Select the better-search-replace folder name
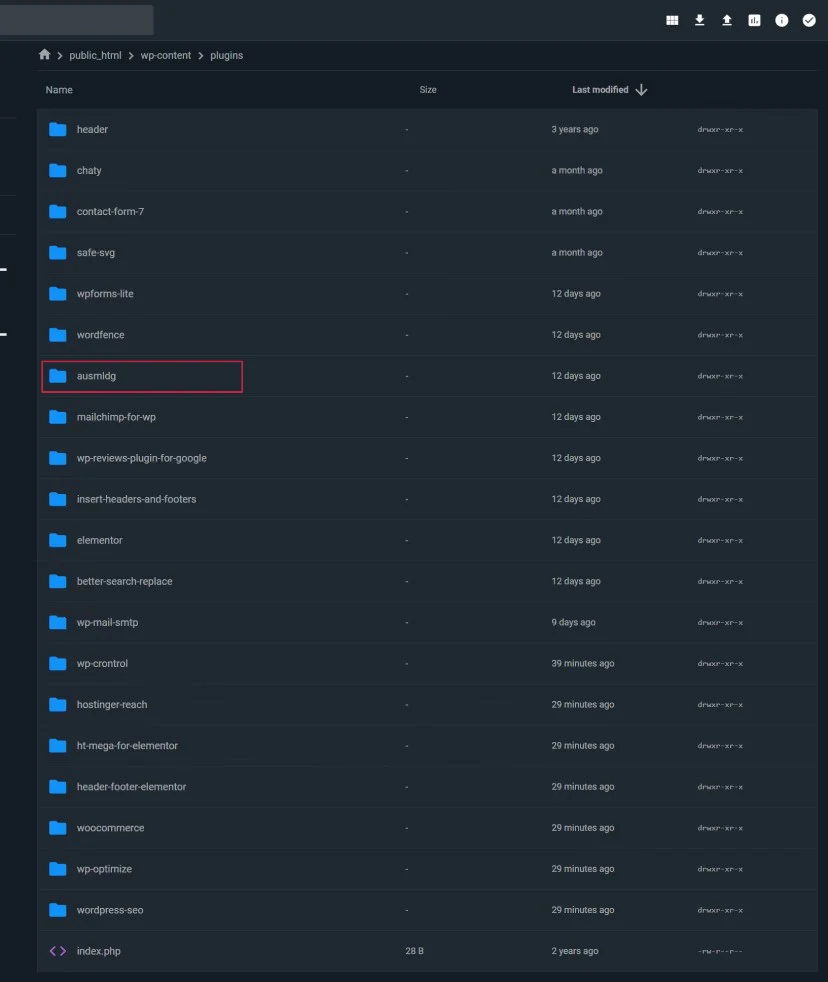The height and width of the screenshot is (982, 828). [x=125, y=581]
